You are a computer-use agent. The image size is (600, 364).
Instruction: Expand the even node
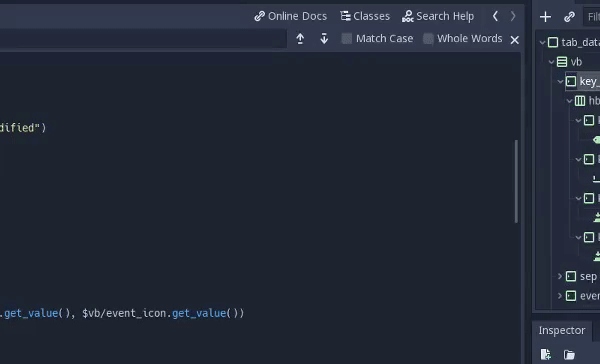[x=560, y=295]
